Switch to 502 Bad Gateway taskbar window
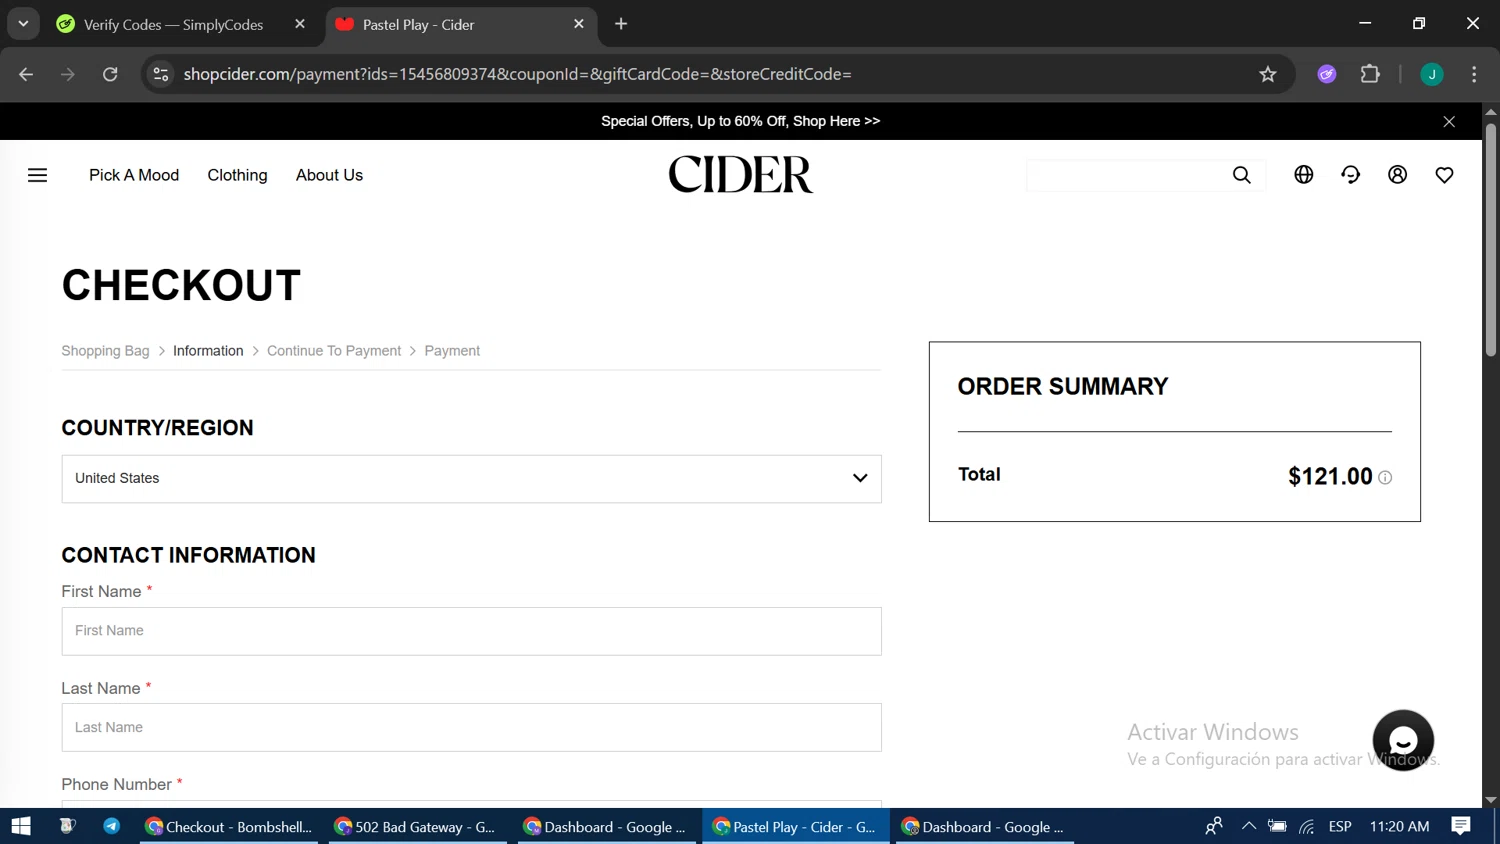The image size is (1500, 844). 418,826
